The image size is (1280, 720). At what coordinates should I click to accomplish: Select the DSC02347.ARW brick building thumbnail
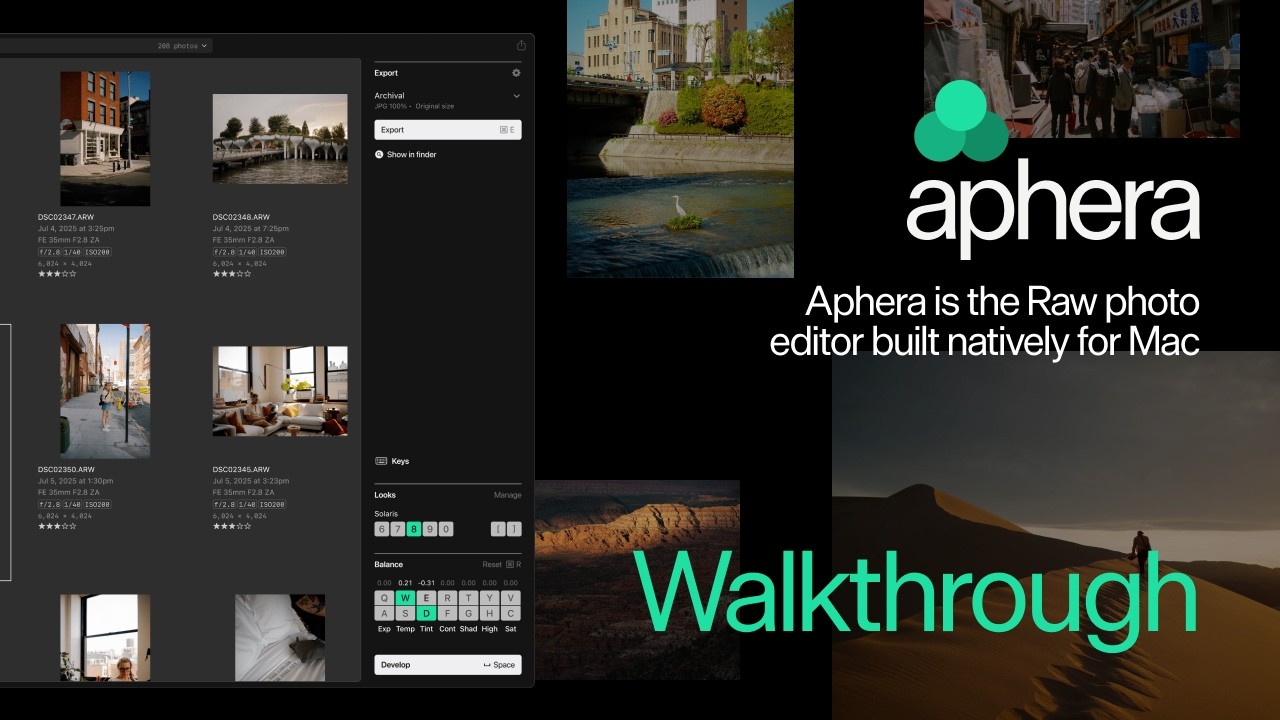(x=105, y=138)
